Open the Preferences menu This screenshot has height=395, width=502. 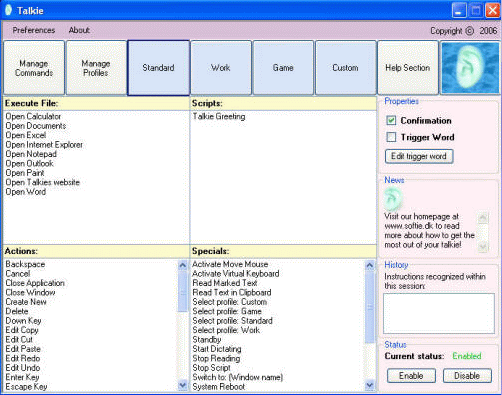click(x=34, y=30)
